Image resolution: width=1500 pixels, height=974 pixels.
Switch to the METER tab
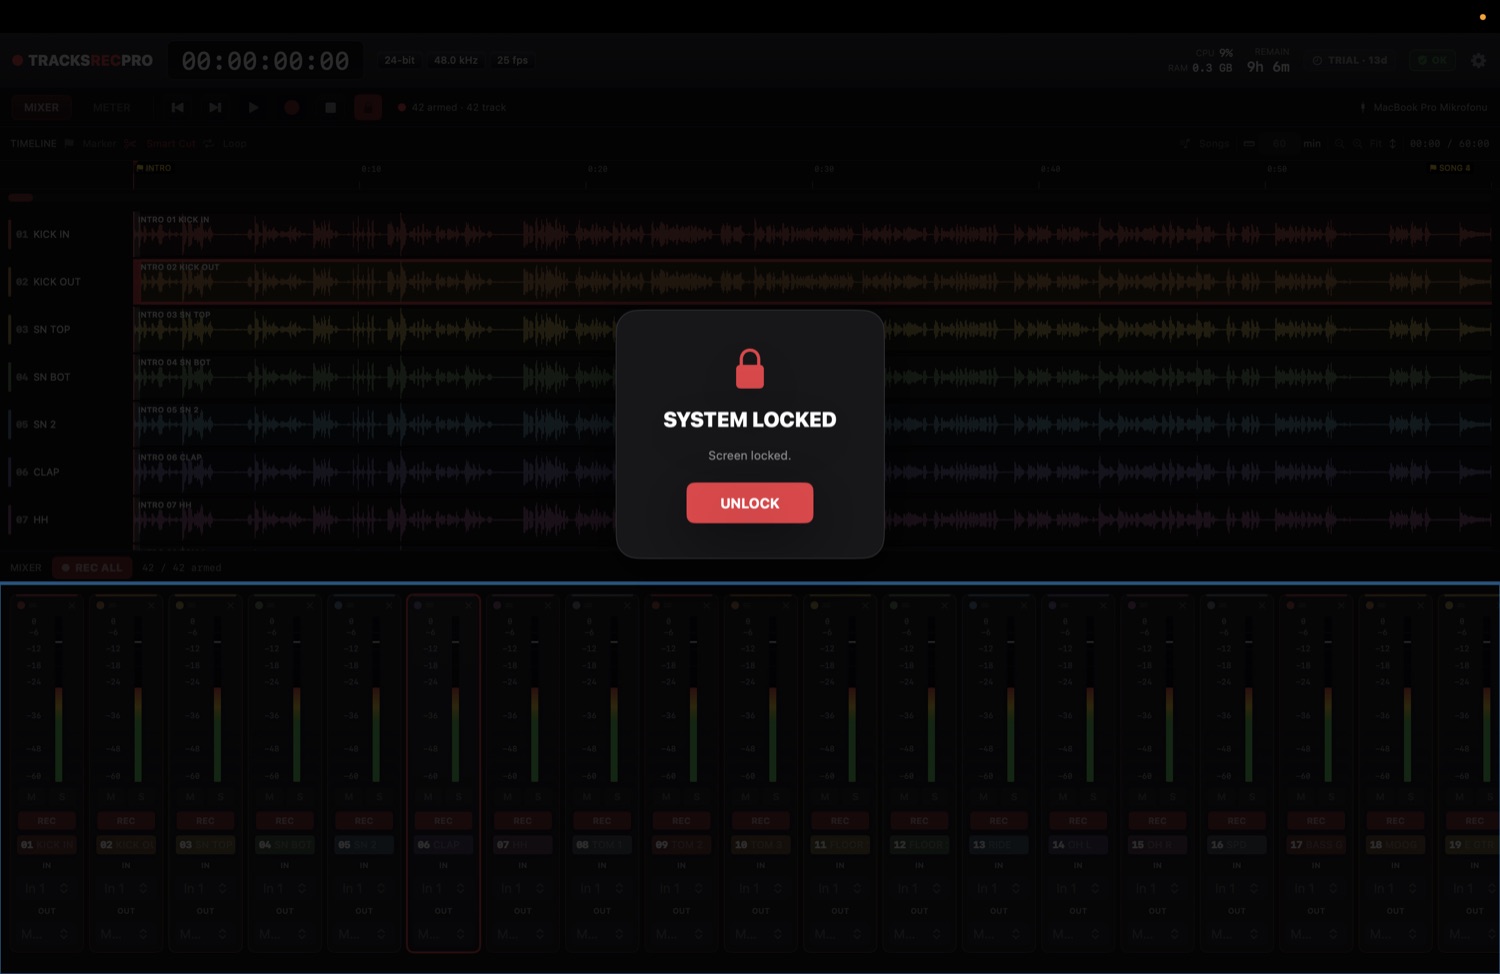(111, 107)
